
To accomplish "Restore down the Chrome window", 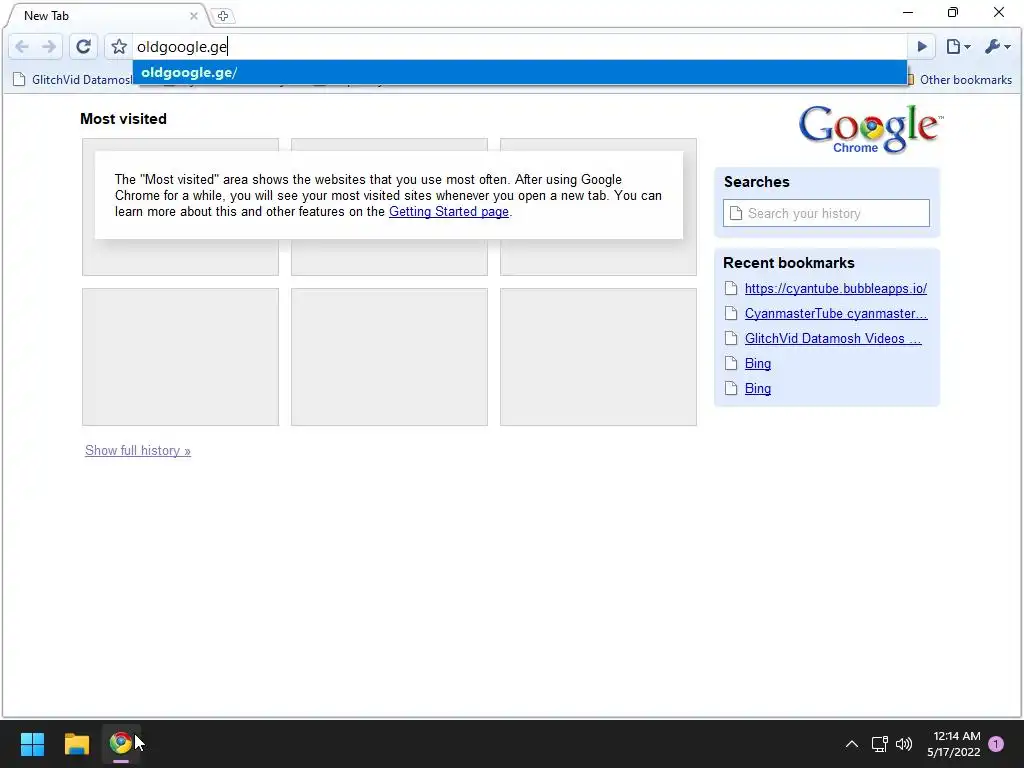I will coord(953,12).
